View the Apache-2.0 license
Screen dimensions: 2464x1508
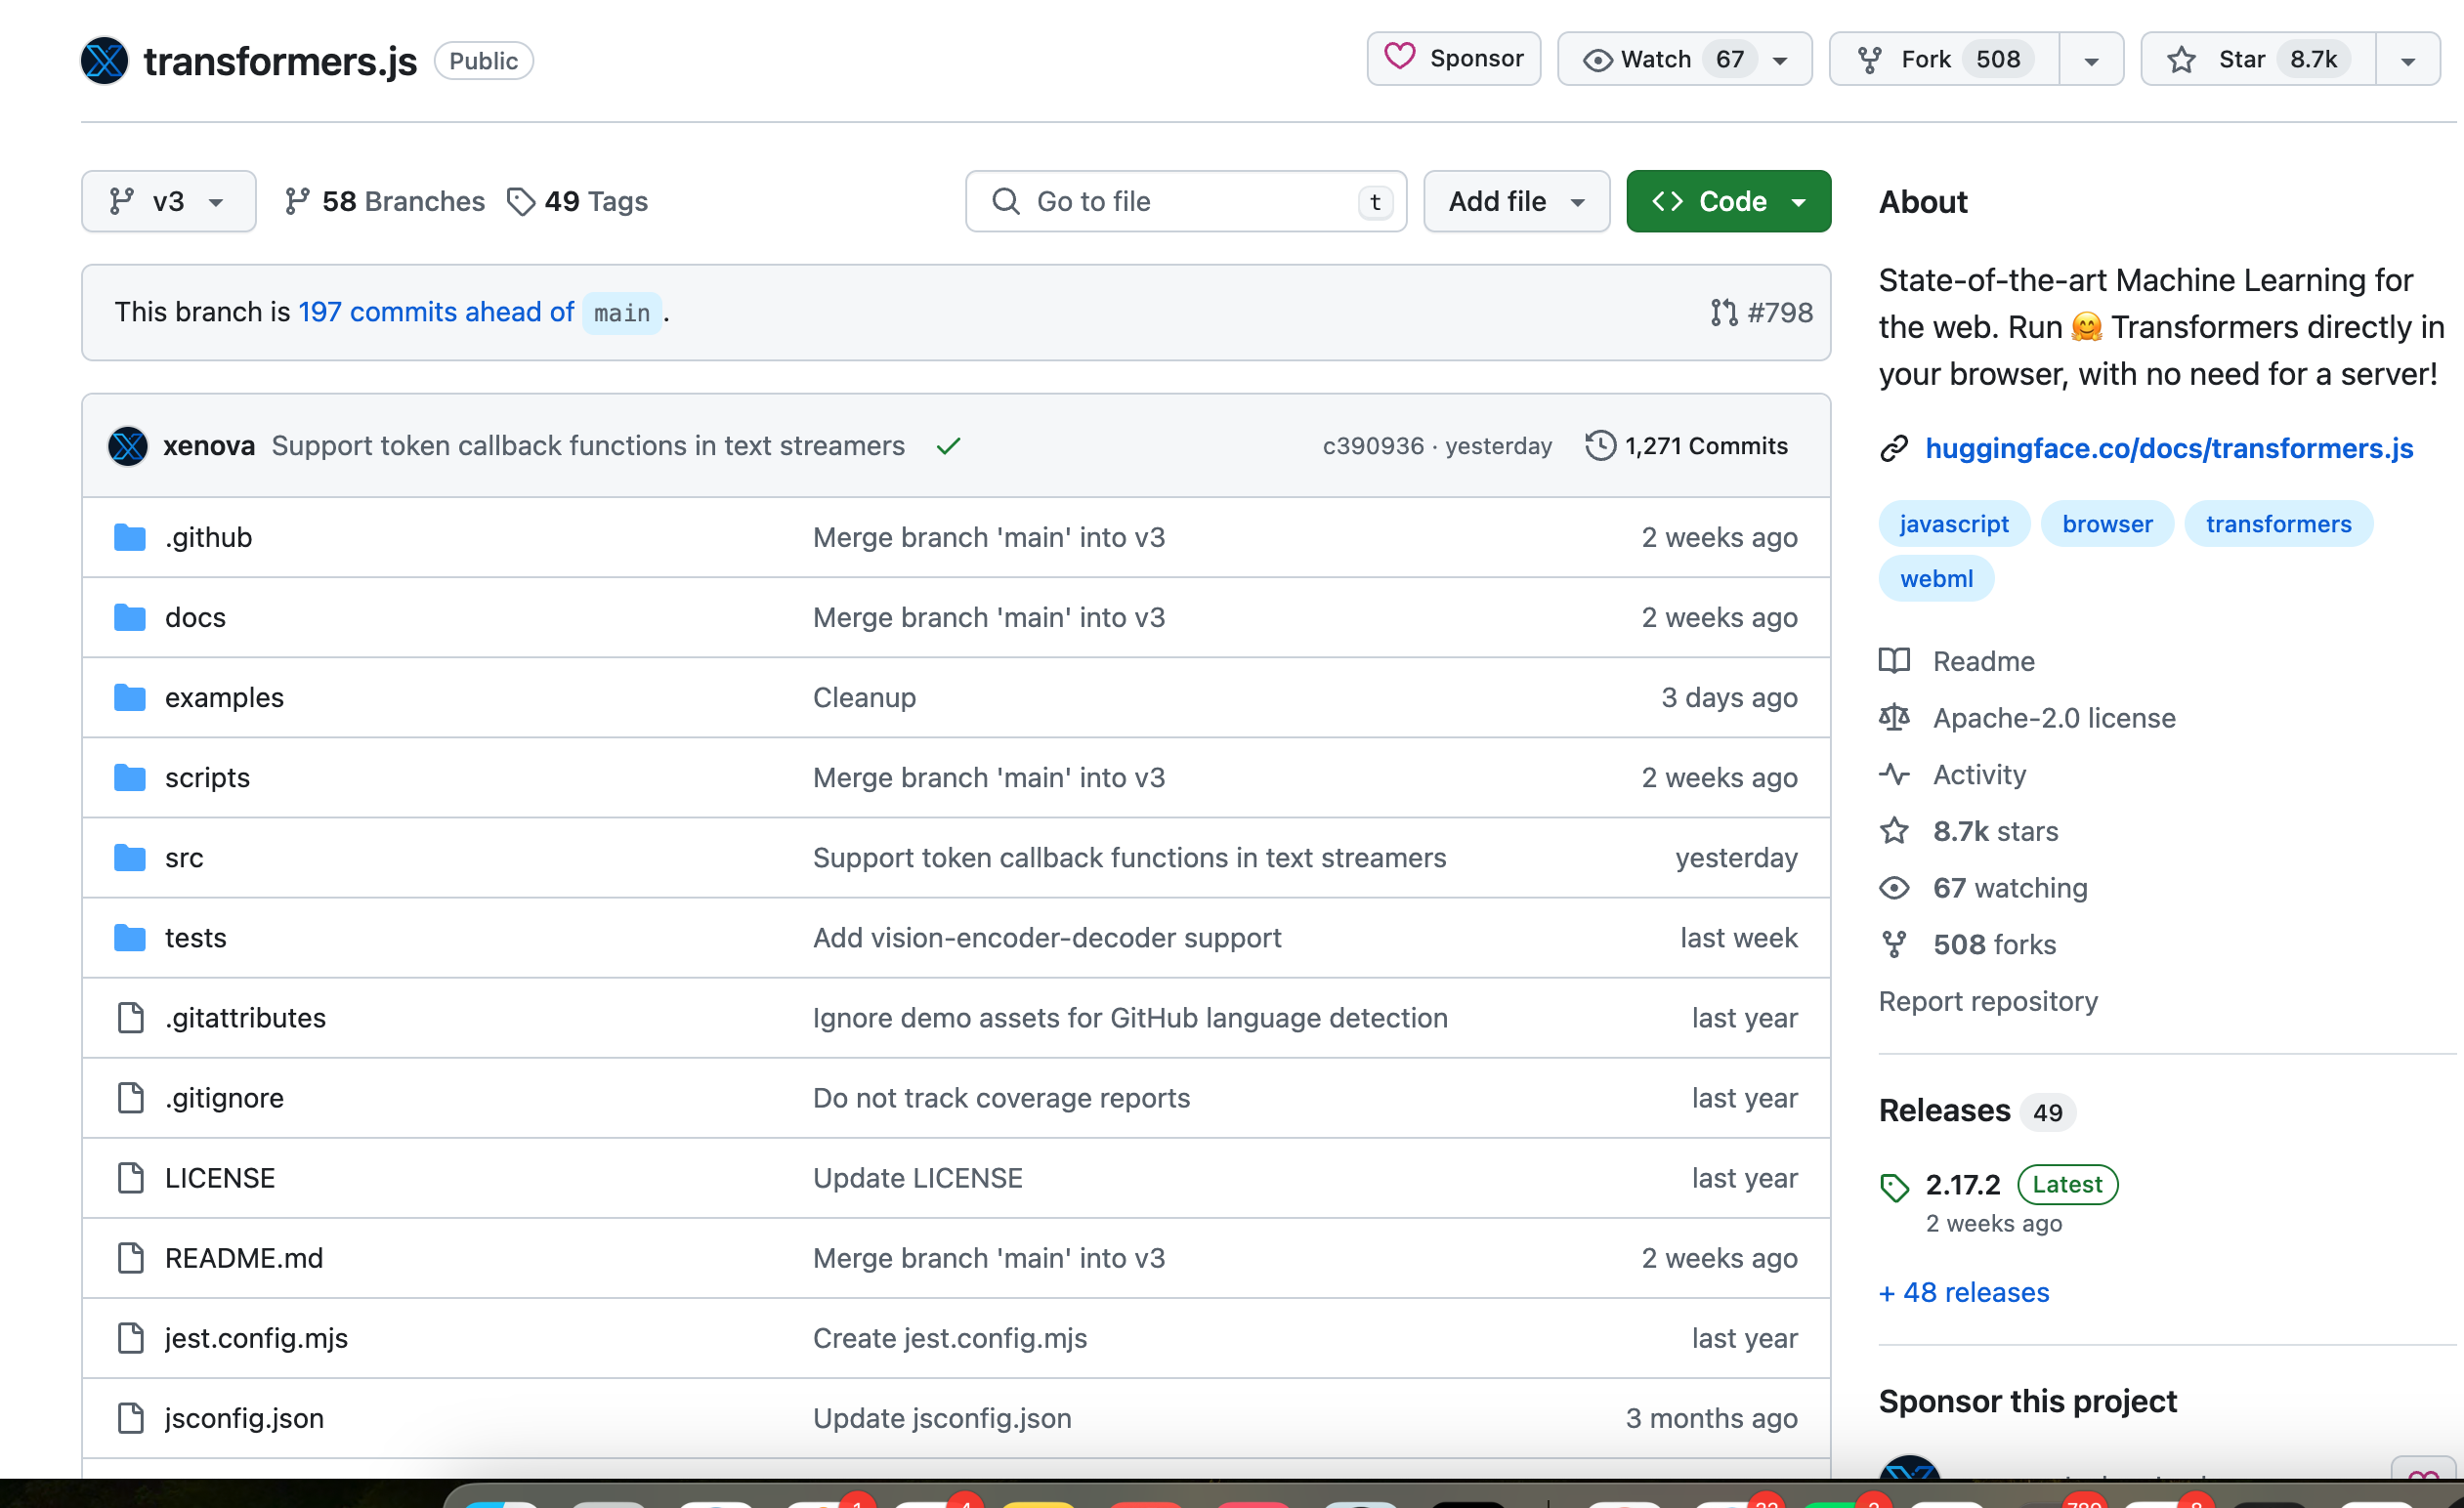(2027, 718)
